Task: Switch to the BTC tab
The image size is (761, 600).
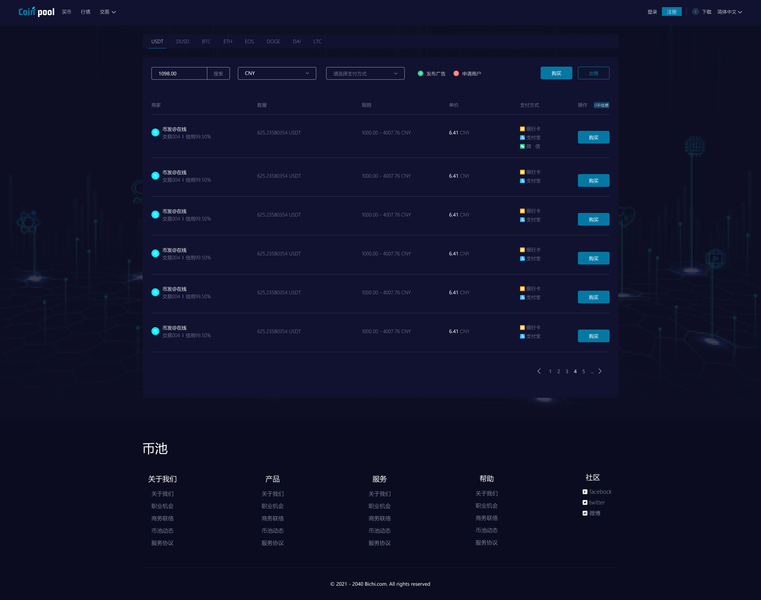Action: [206, 41]
